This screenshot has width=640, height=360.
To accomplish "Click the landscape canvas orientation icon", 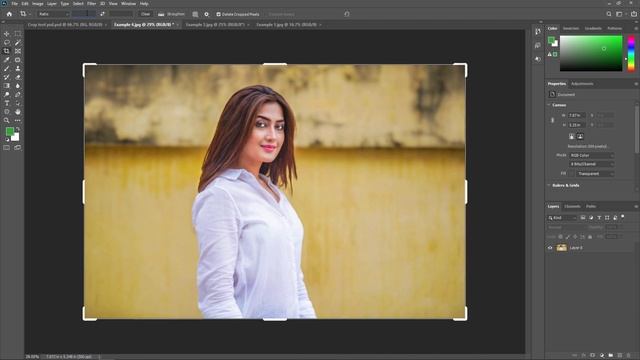I will pos(580,136).
